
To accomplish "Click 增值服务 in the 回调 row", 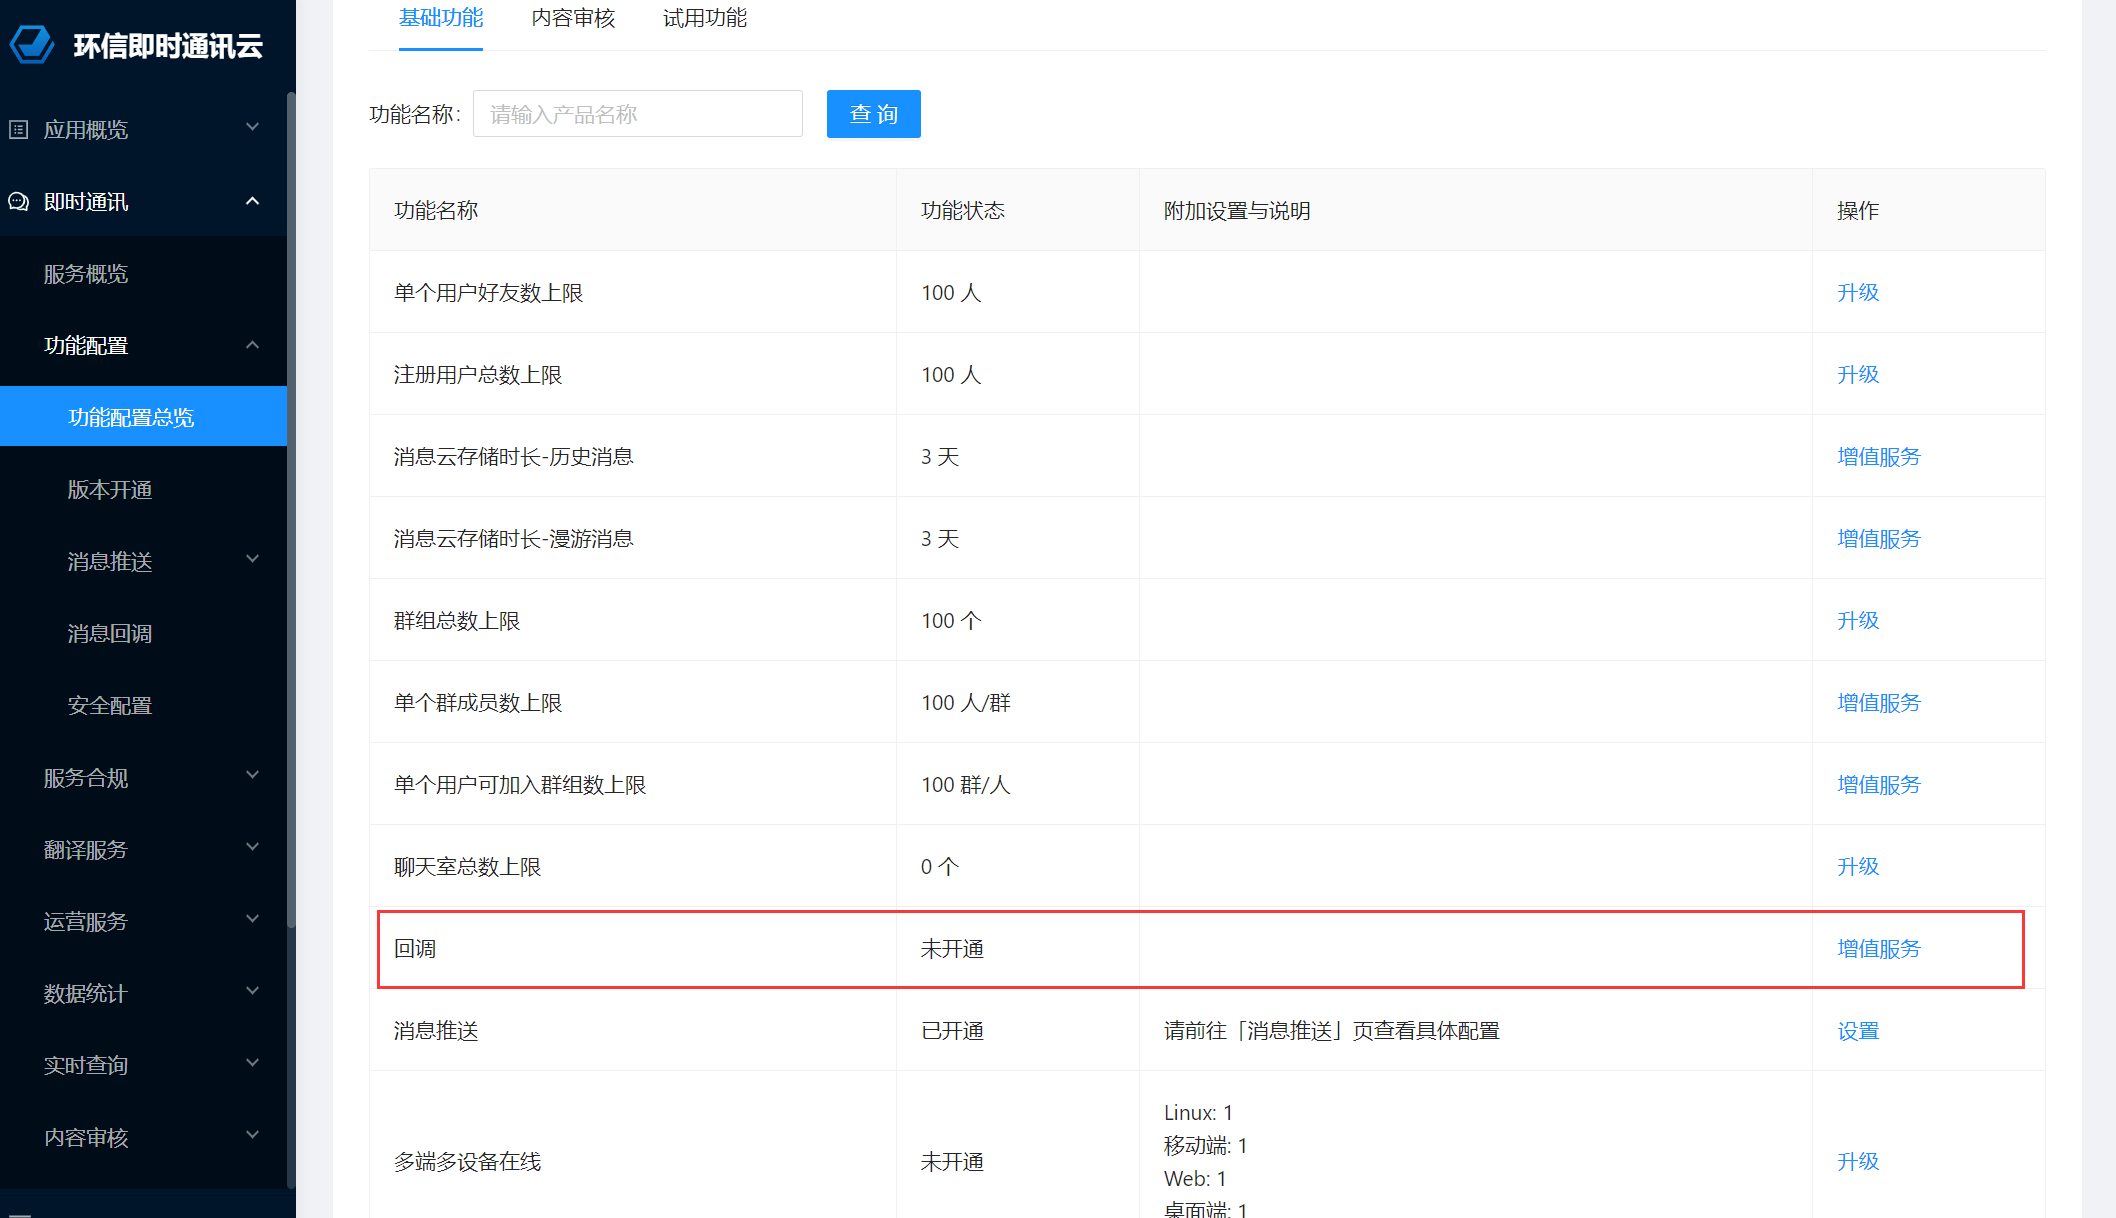I will pyautogui.click(x=1879, y=949).
